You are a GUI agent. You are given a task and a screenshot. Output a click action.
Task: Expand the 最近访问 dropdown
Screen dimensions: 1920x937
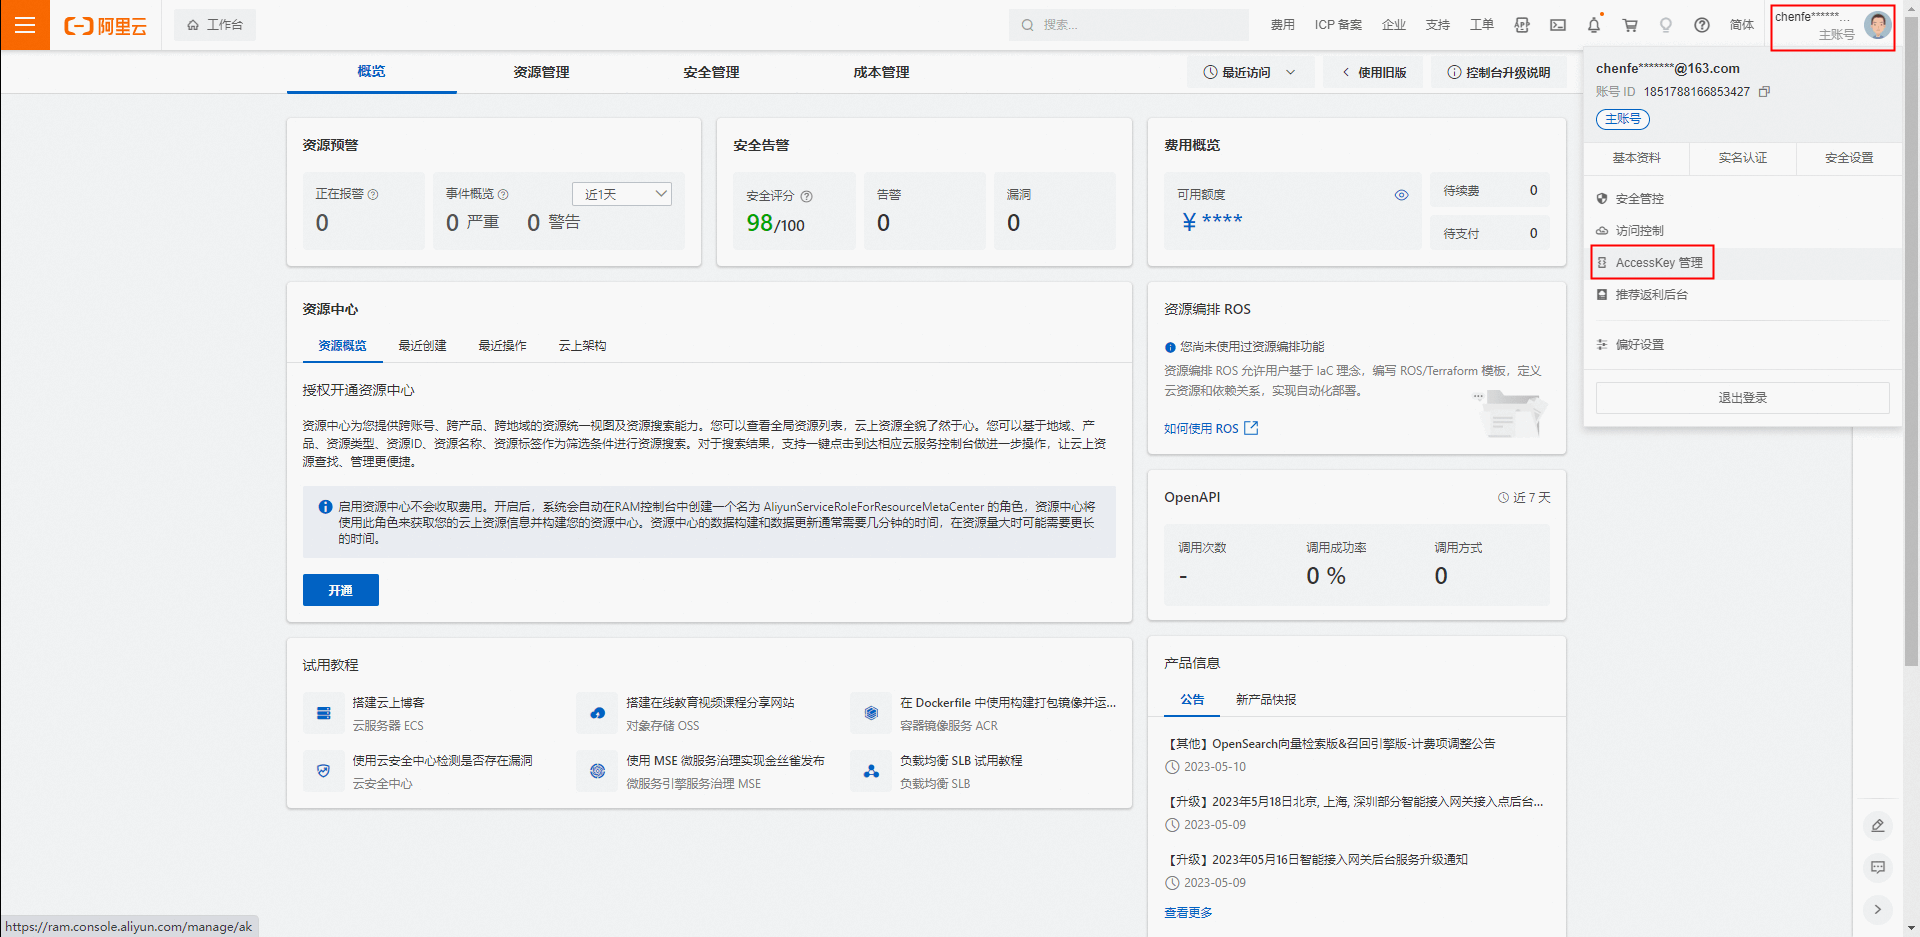click(1250, 72)
